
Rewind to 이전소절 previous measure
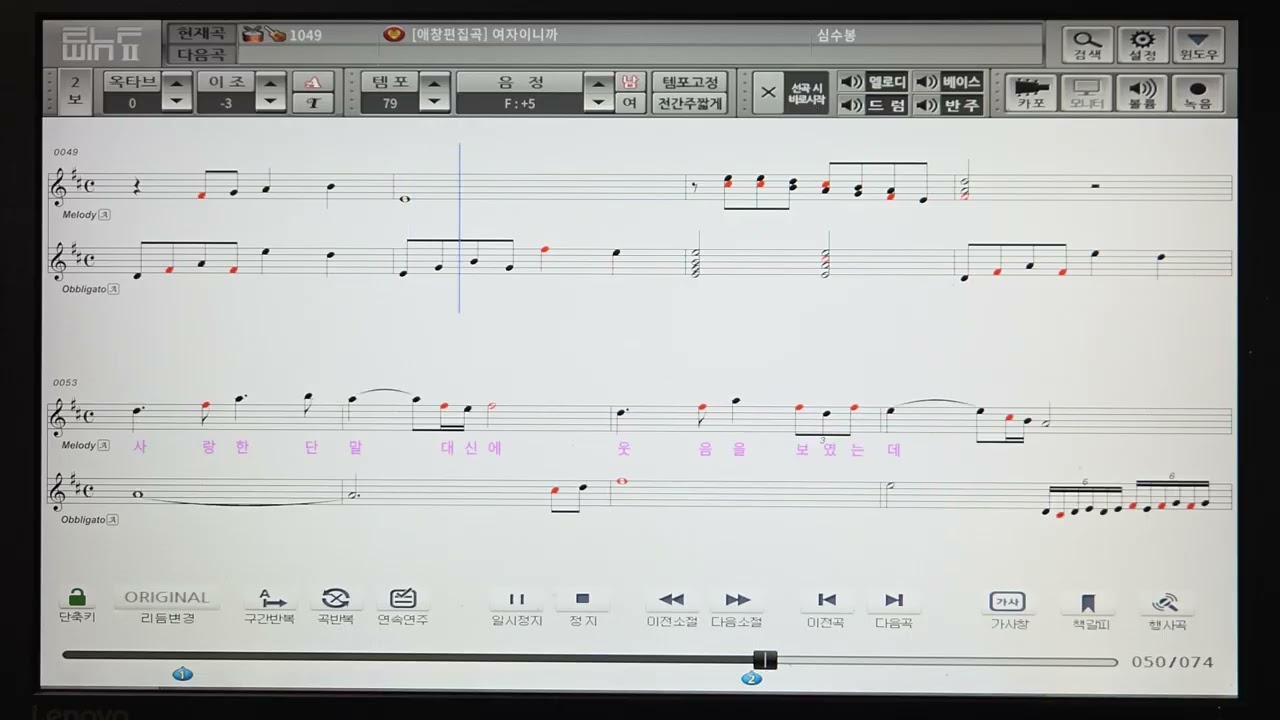point(672,607)
